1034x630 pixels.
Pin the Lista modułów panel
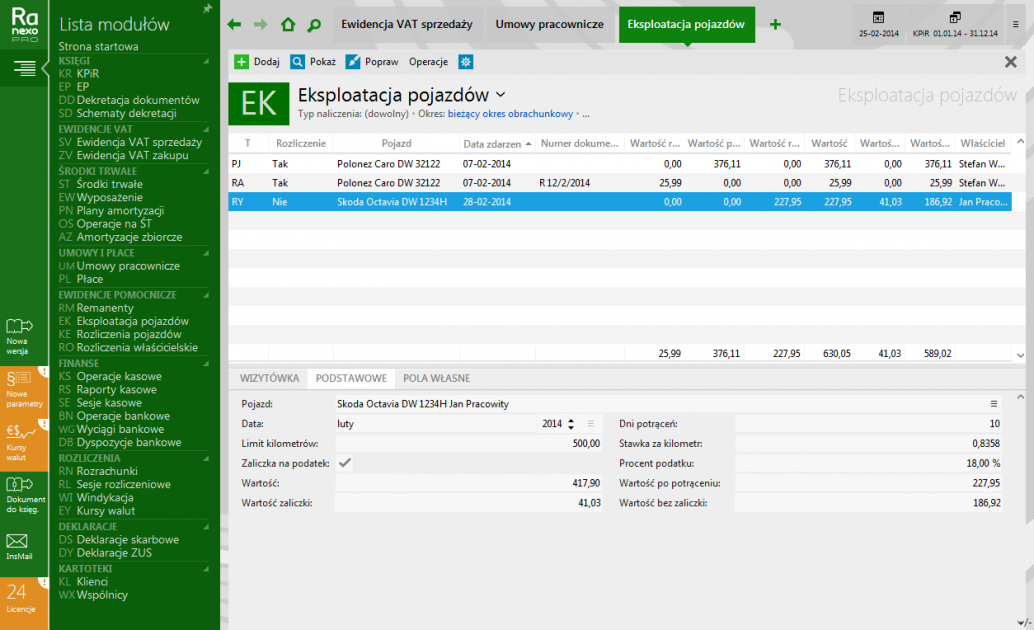[x=207, y=8]
